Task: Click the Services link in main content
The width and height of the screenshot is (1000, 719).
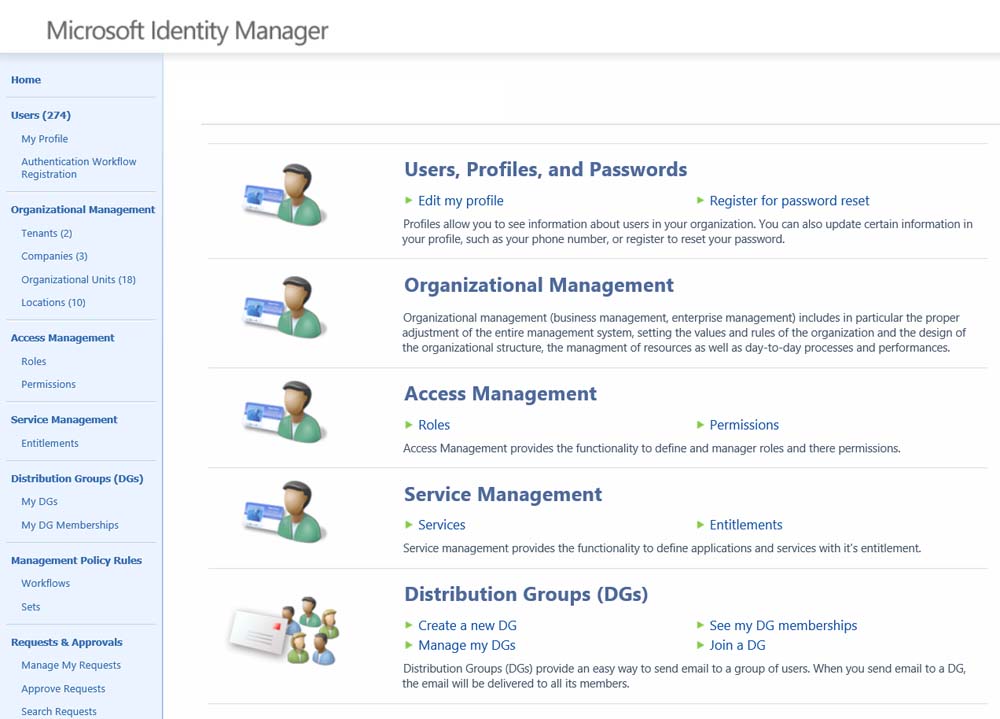Action: pyautogui.click(x=442, y=525)
